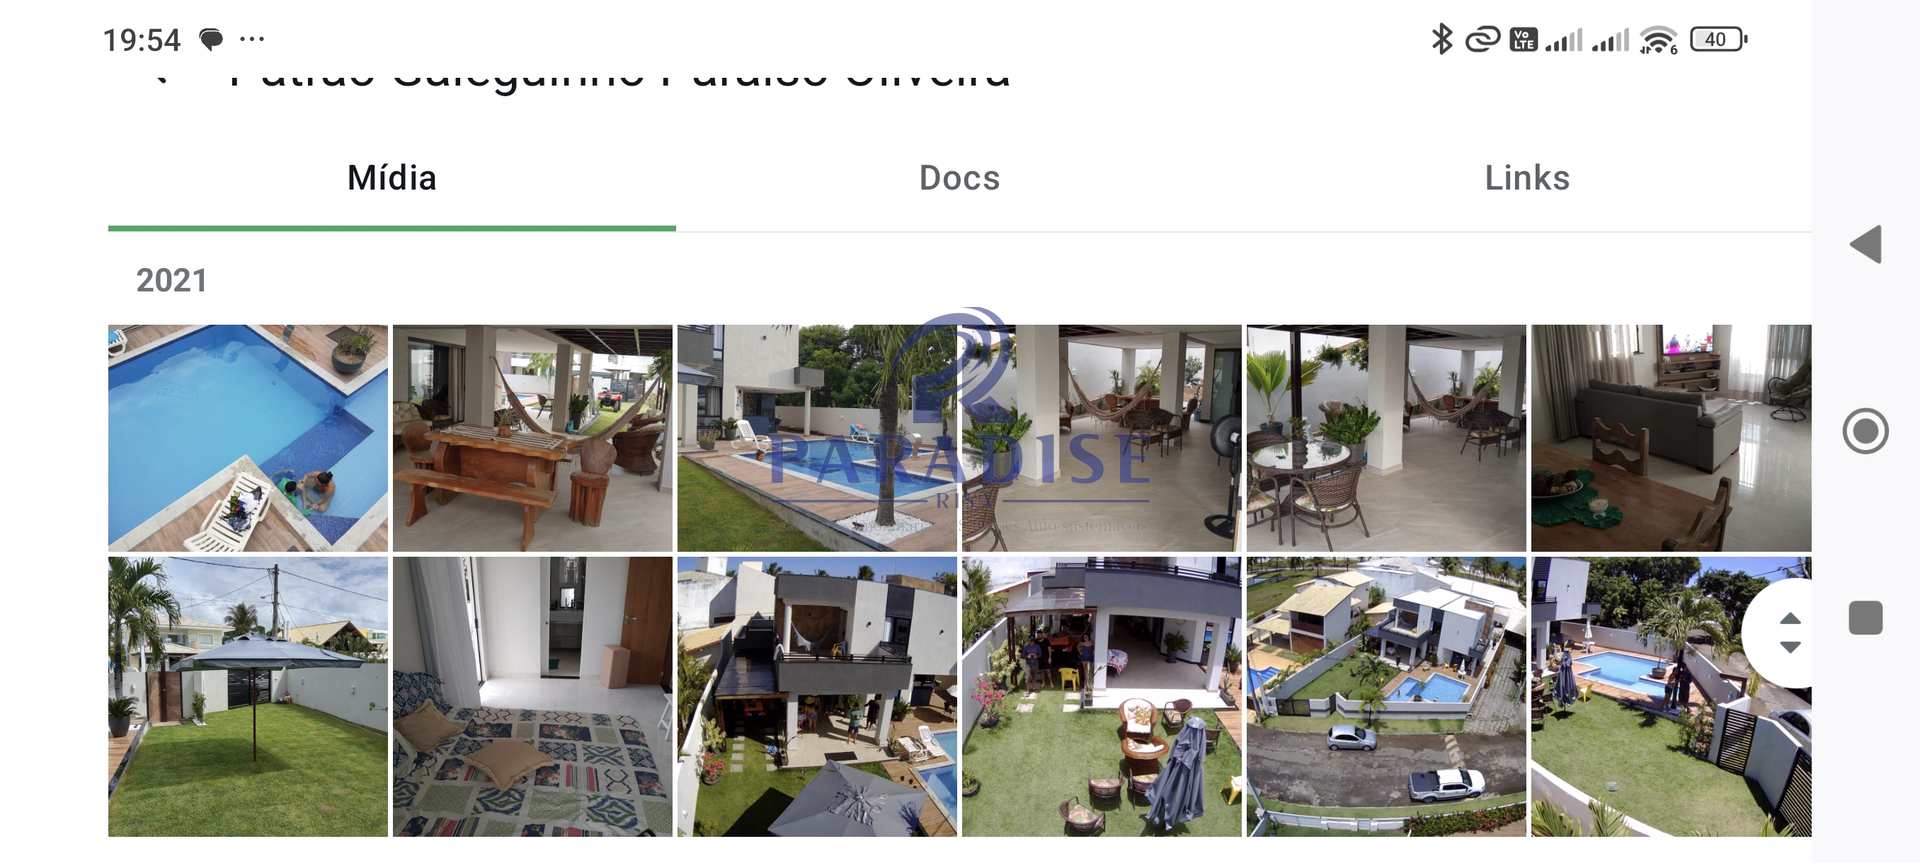Open aerial photo with cars on street
This screenshot has height=863, width=1920.
click(1386, 697)
